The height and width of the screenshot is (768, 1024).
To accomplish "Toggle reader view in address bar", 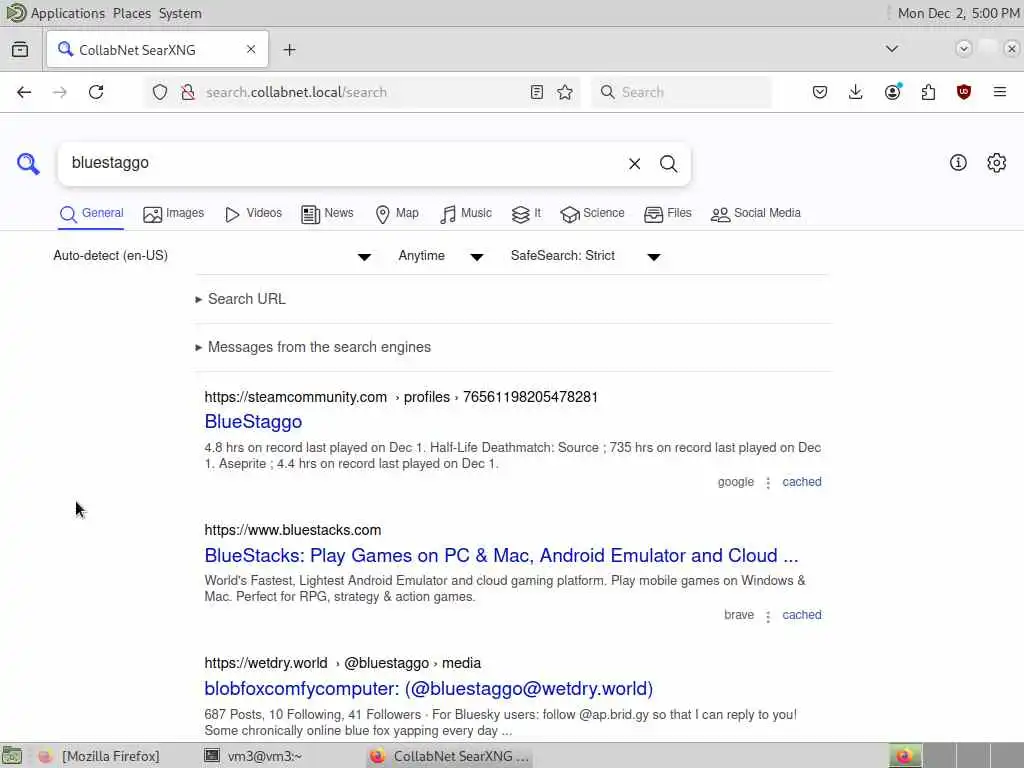I will click(537, 92).
